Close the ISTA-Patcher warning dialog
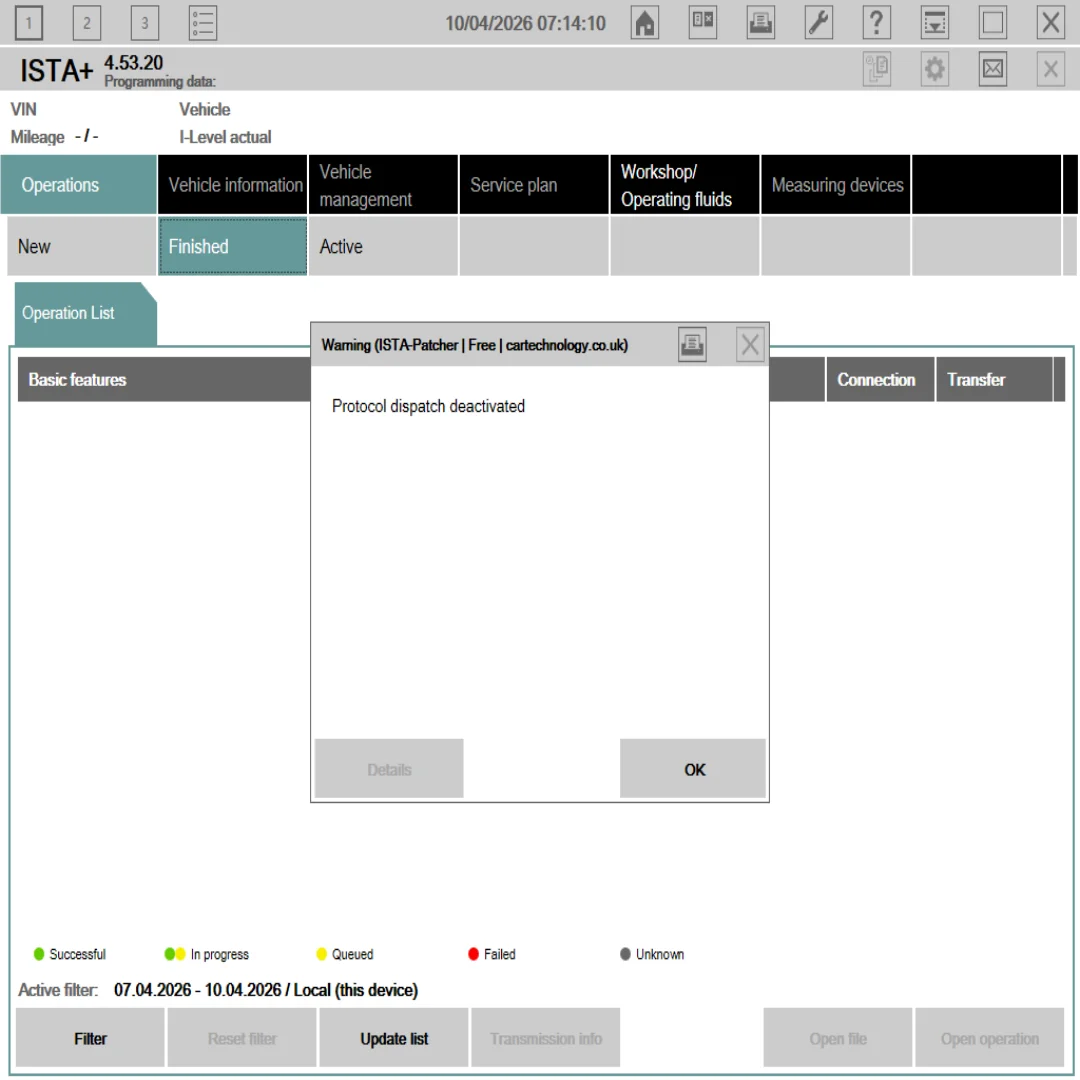This screenshot has width=1080, height=1080. 750,344
